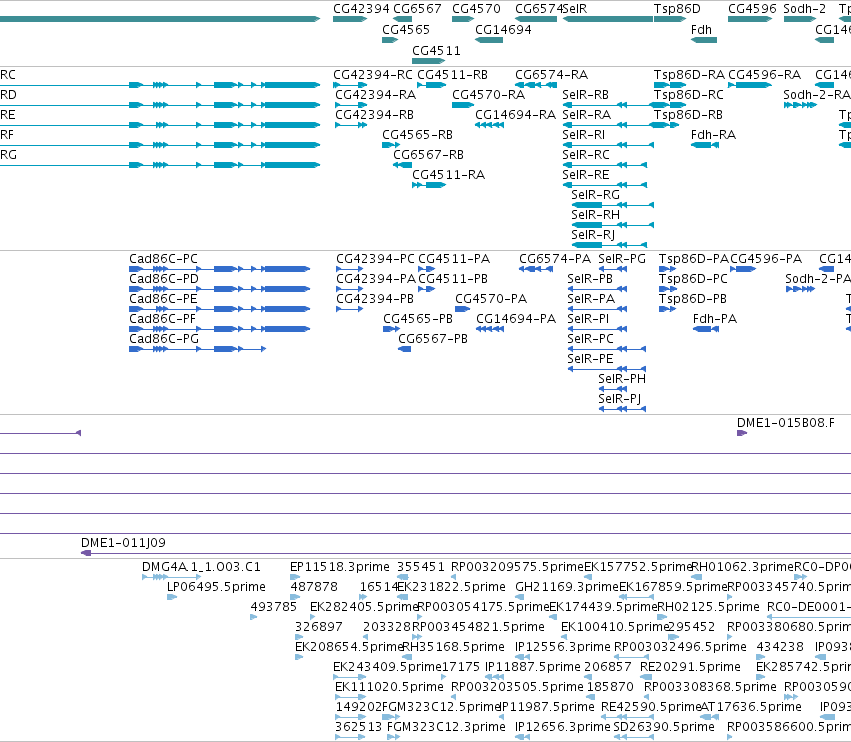Image resolution: width=851 pixels, height=742 pixels.
Task: Open the CG6567-RB transcript label
Action: click(428, 155)
